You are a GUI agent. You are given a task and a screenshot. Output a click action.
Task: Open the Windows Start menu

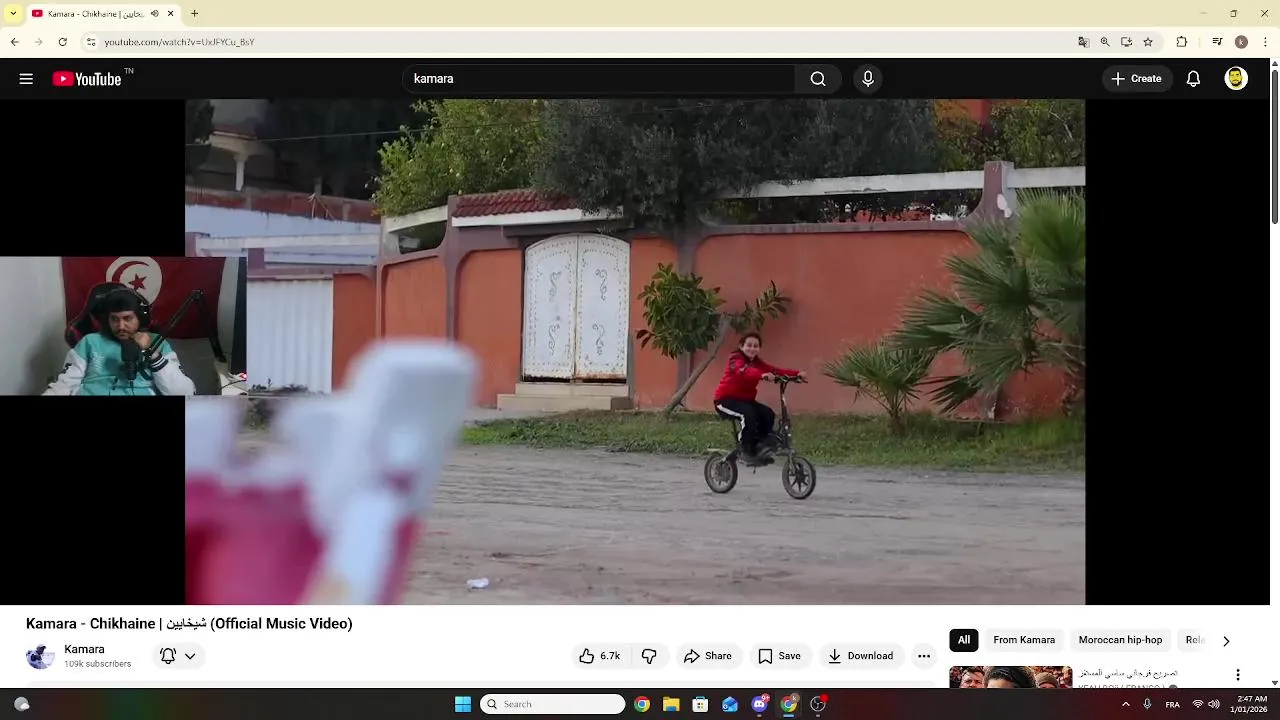(462, 704)
